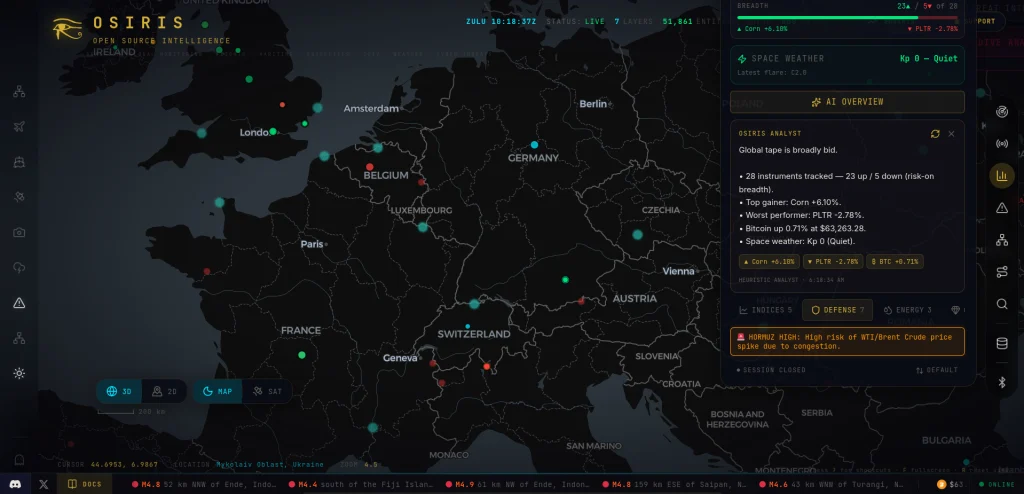The image size is (1024, 494).
Task: Click the ghost icon at bottom left
Action: (x=19, y=460)
